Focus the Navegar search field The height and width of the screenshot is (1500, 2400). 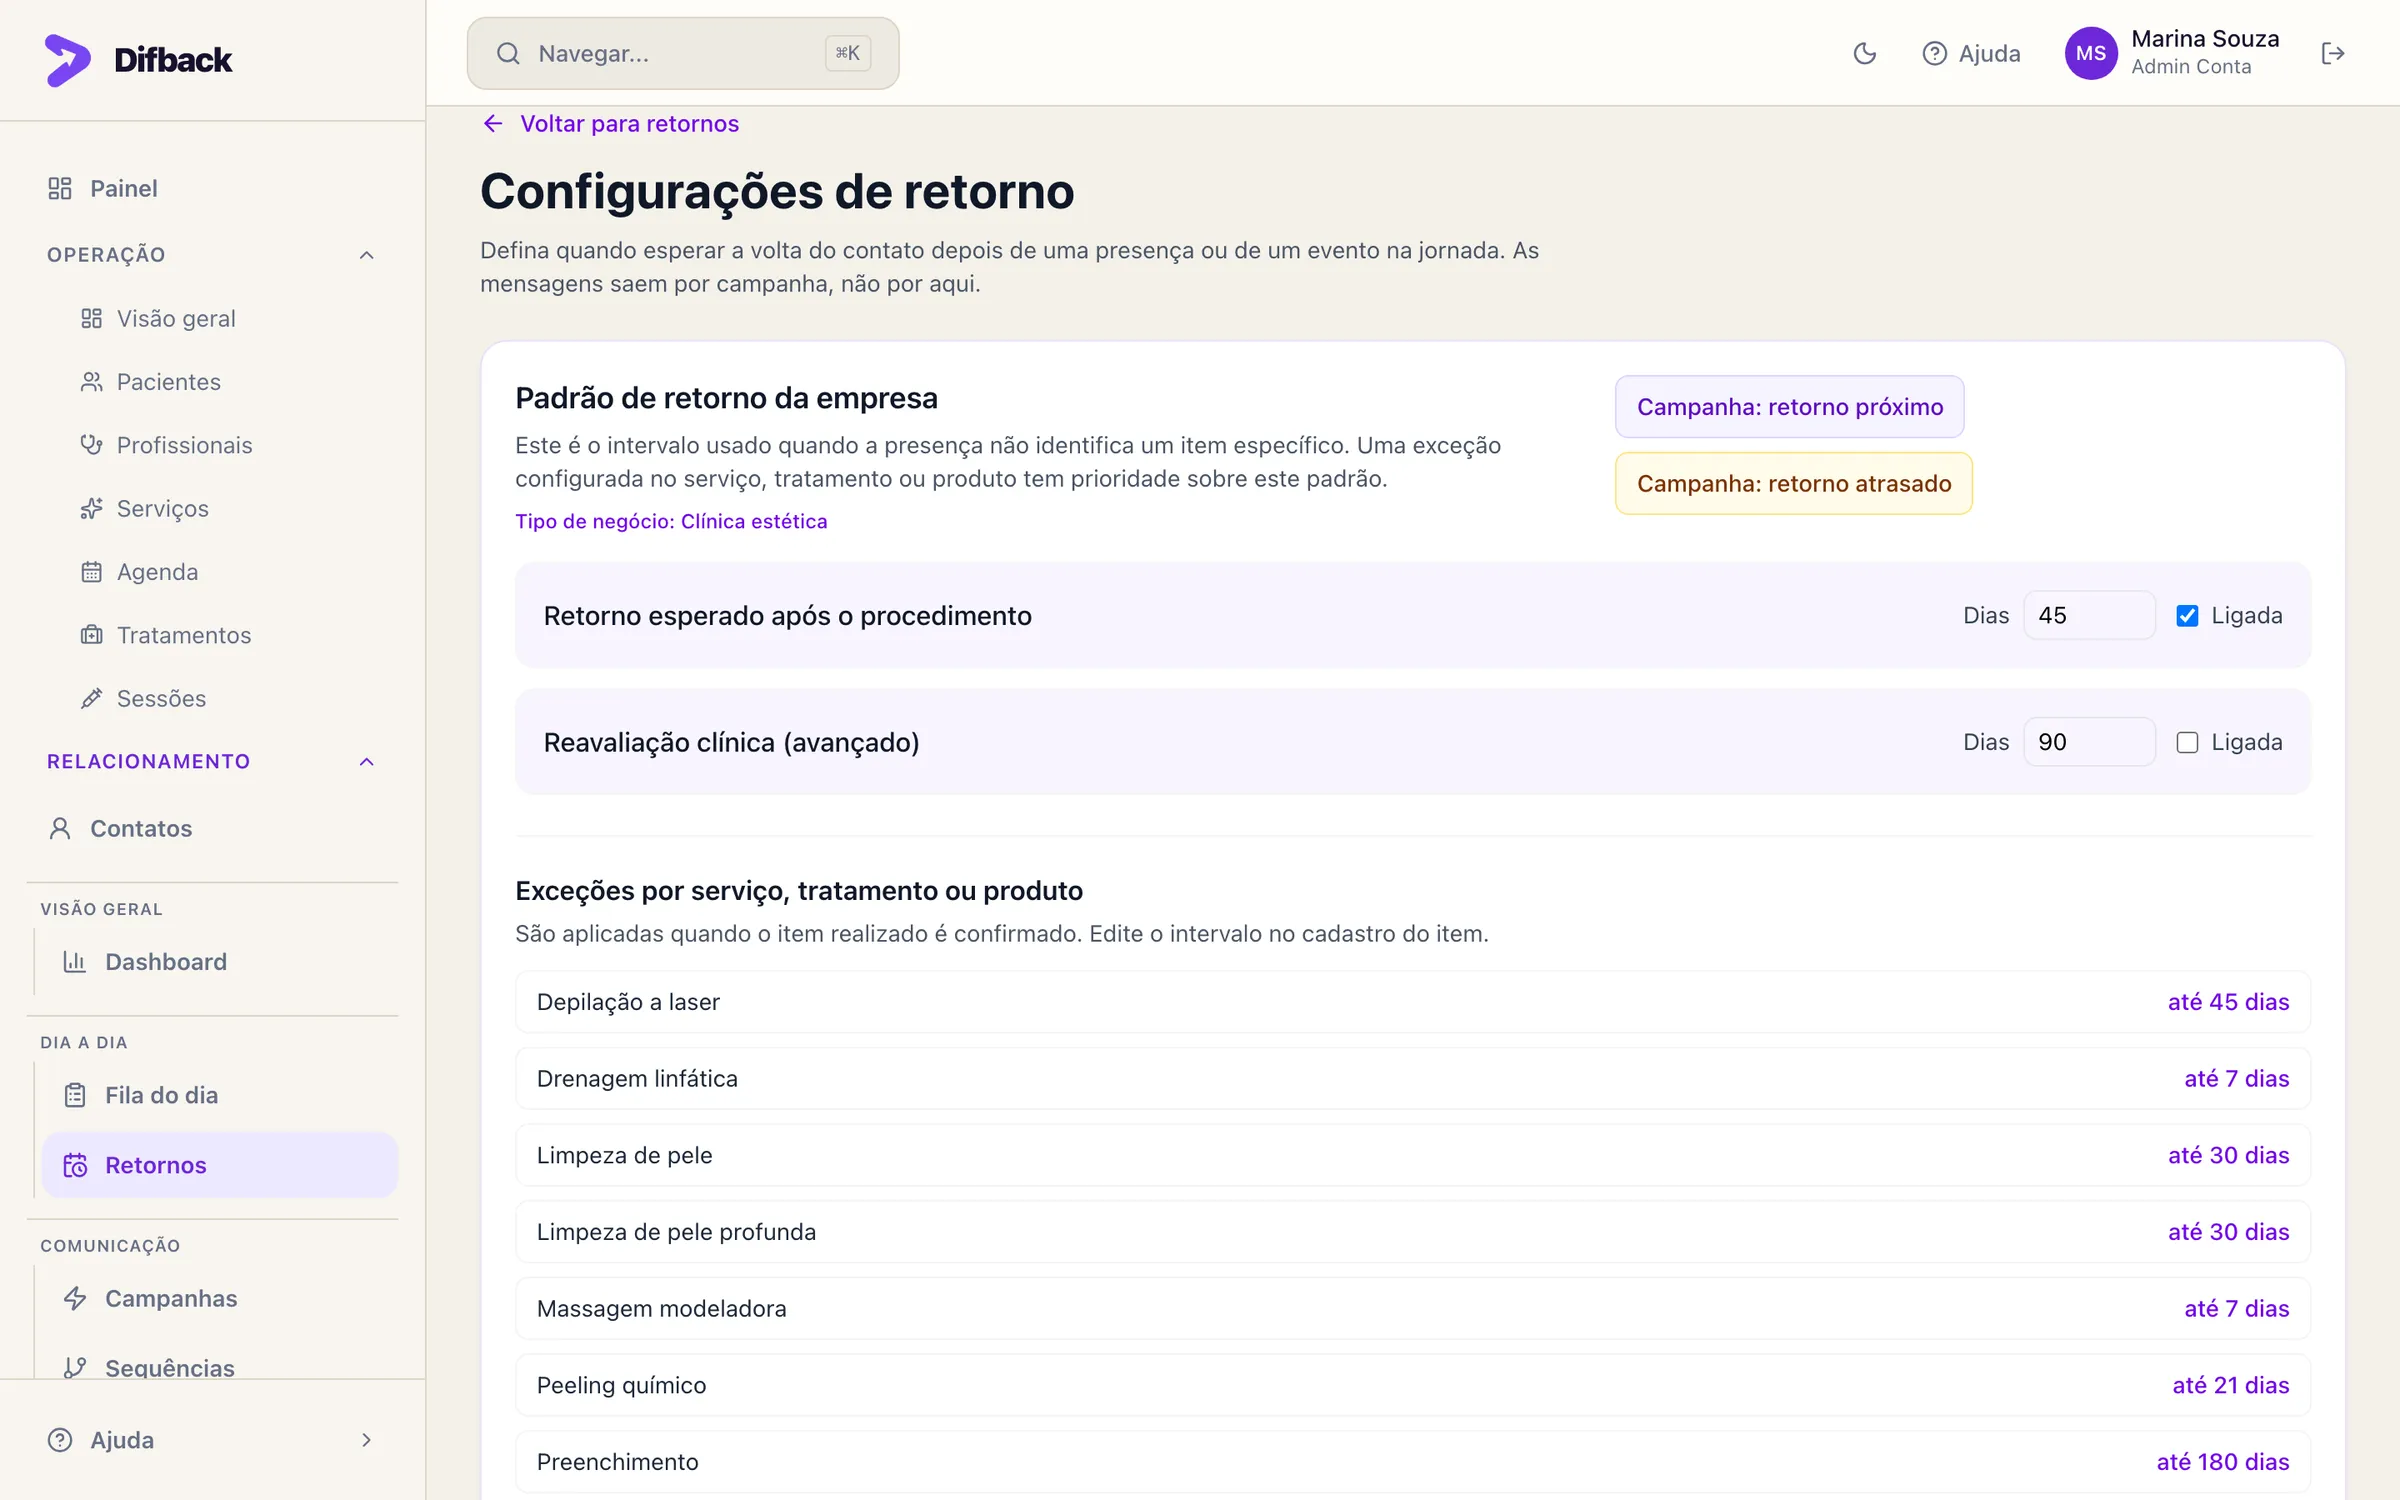683,53
